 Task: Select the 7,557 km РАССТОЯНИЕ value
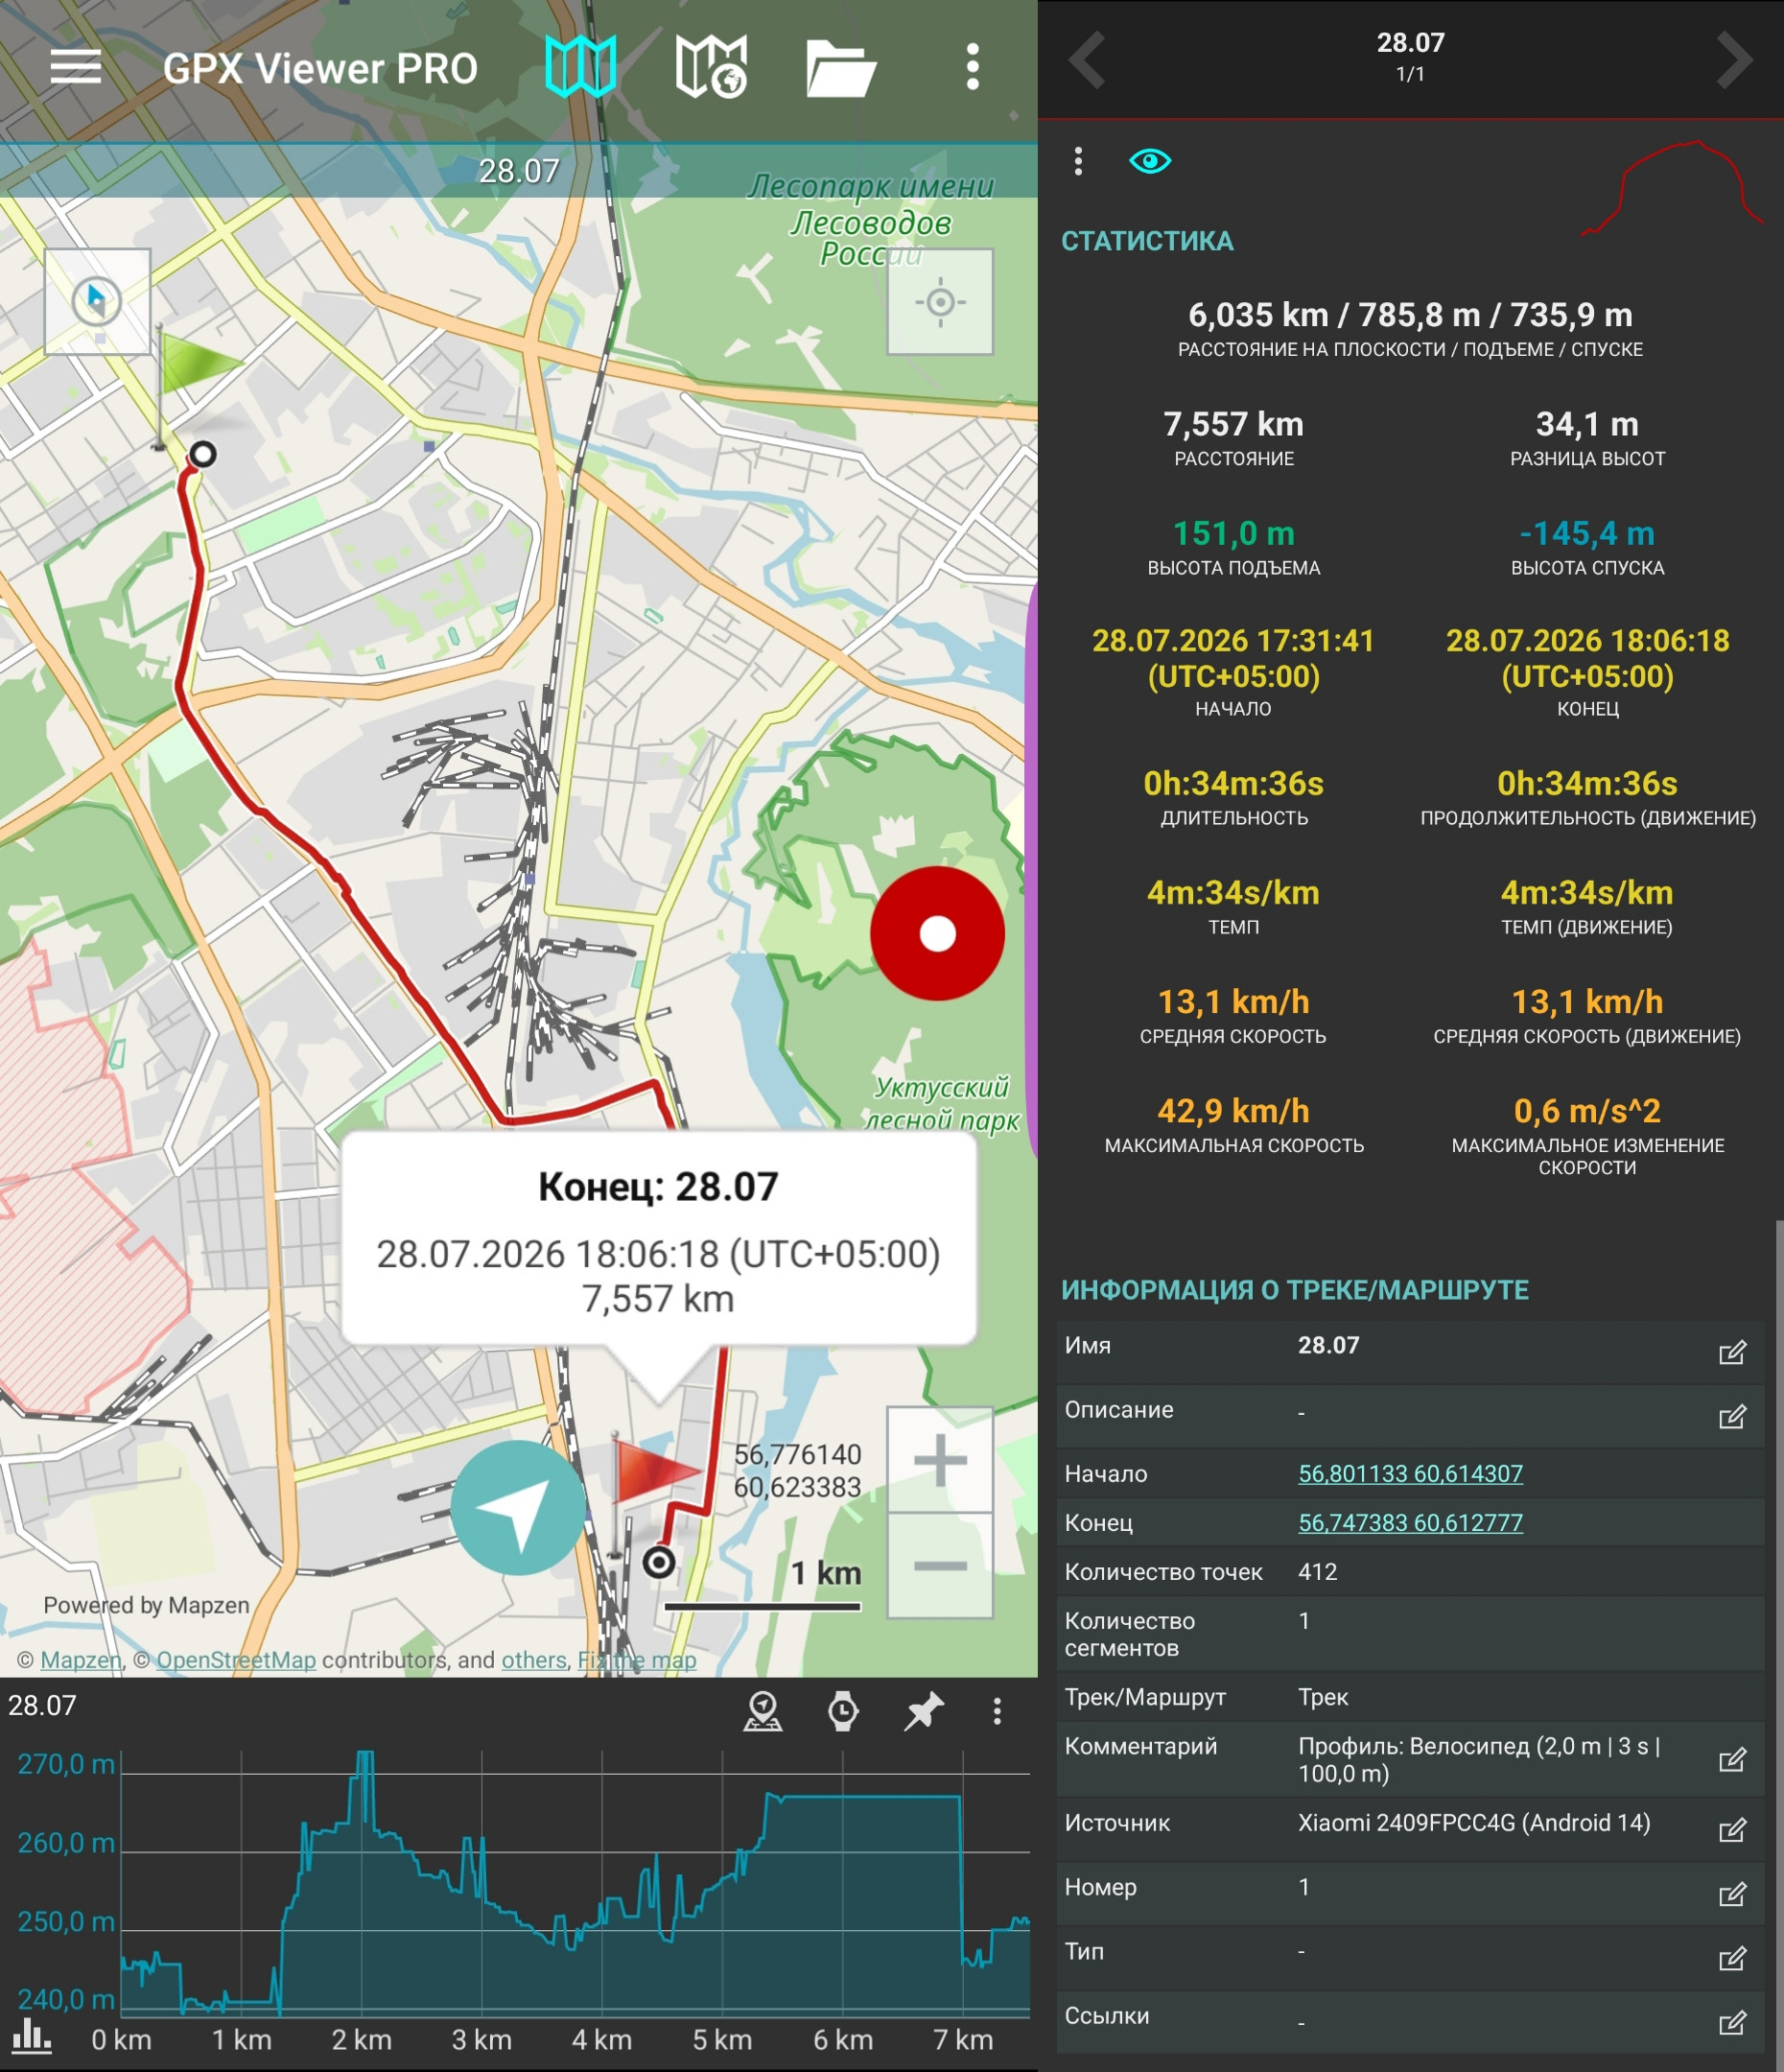1234,424
